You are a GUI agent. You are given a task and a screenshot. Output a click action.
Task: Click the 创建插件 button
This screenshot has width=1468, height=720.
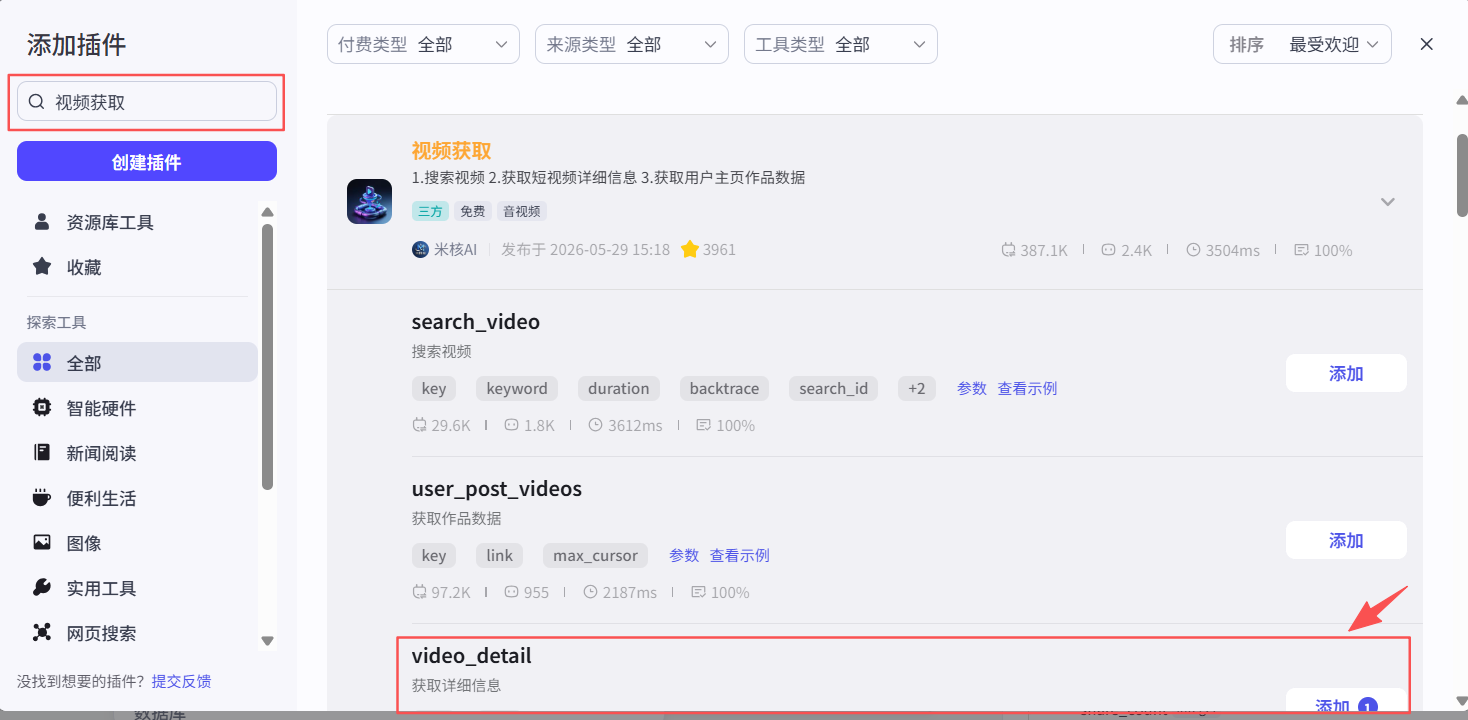click(x=147, y=161)
